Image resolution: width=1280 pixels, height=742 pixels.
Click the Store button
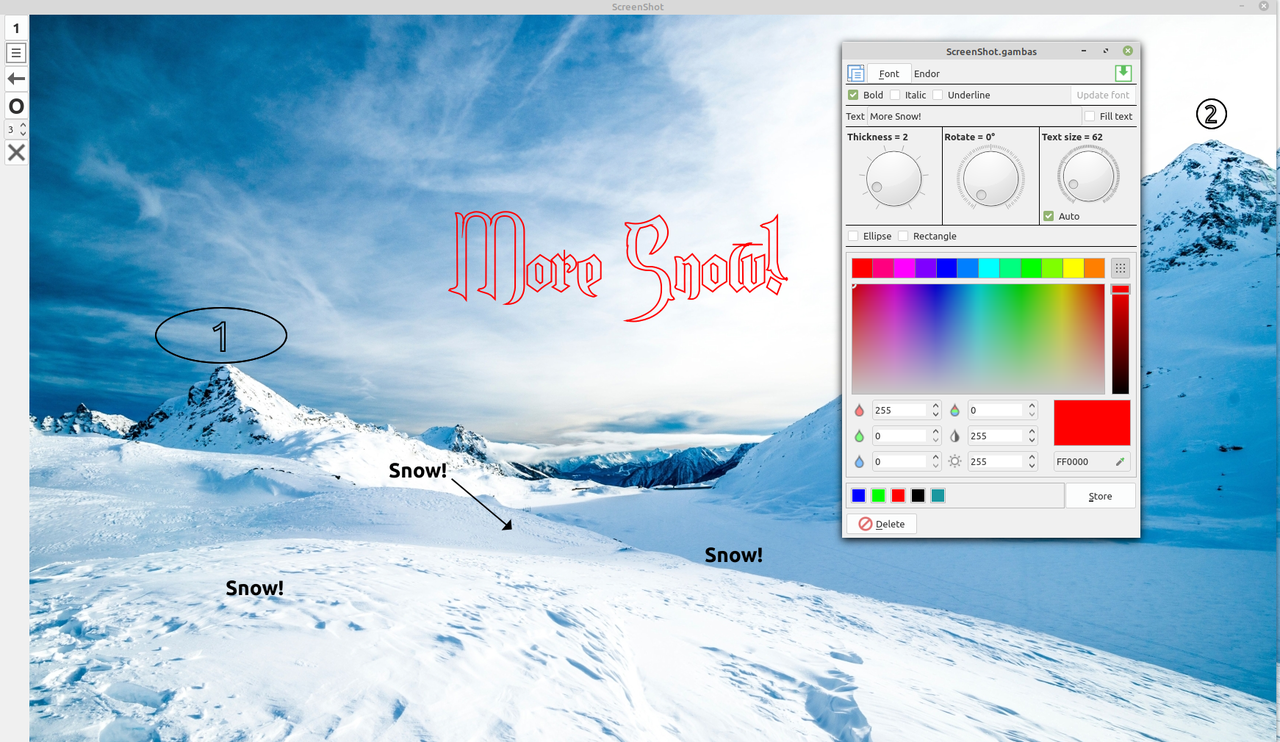coord(1100,496)
